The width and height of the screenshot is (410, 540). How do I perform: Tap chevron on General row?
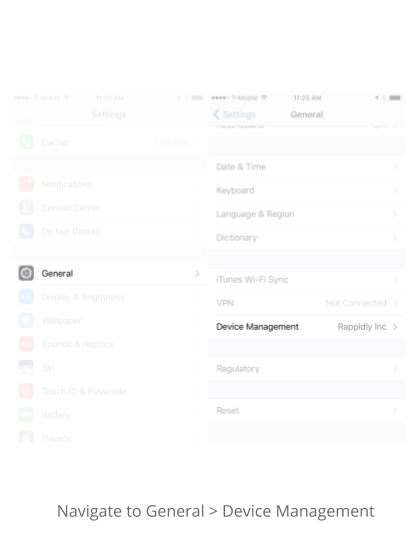point(197,273)
